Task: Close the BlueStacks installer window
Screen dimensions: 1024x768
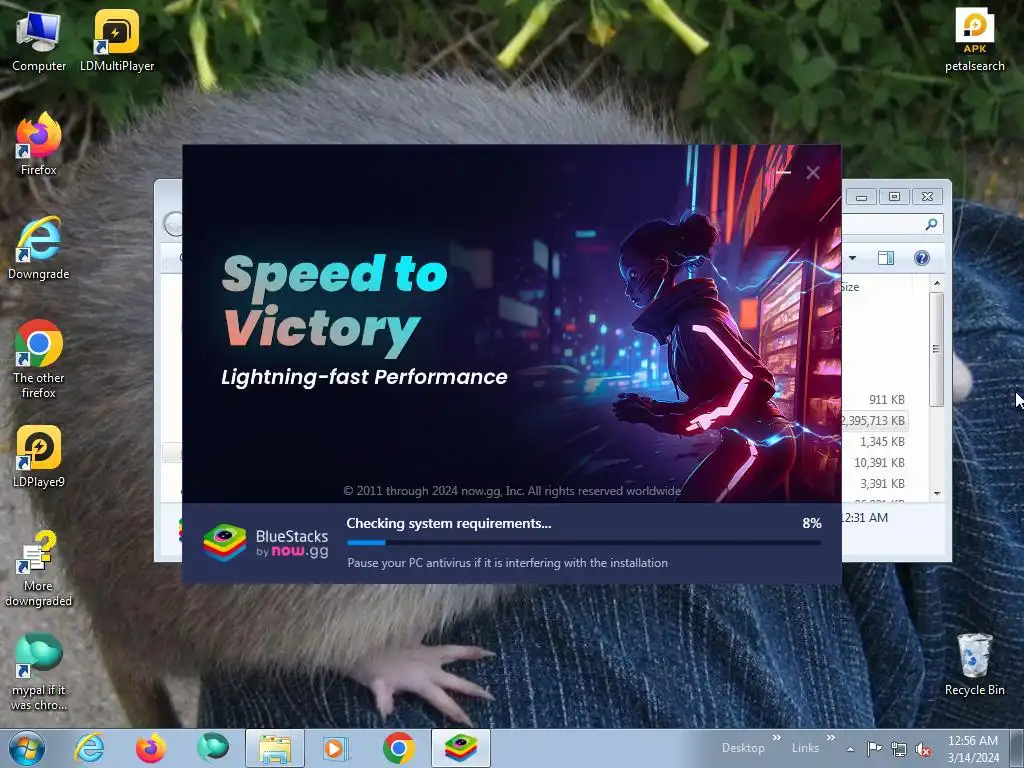Action: point(813,172)
